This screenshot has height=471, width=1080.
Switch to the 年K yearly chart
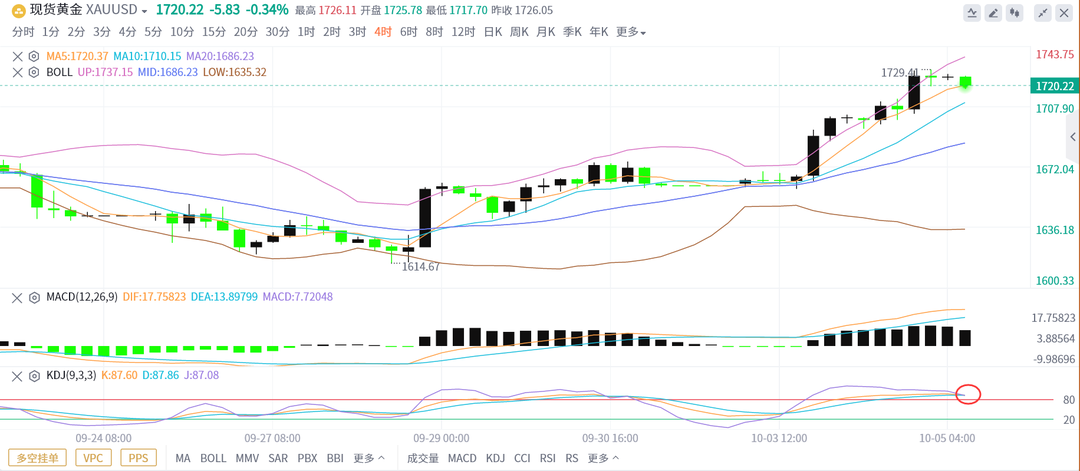(599, 32)
